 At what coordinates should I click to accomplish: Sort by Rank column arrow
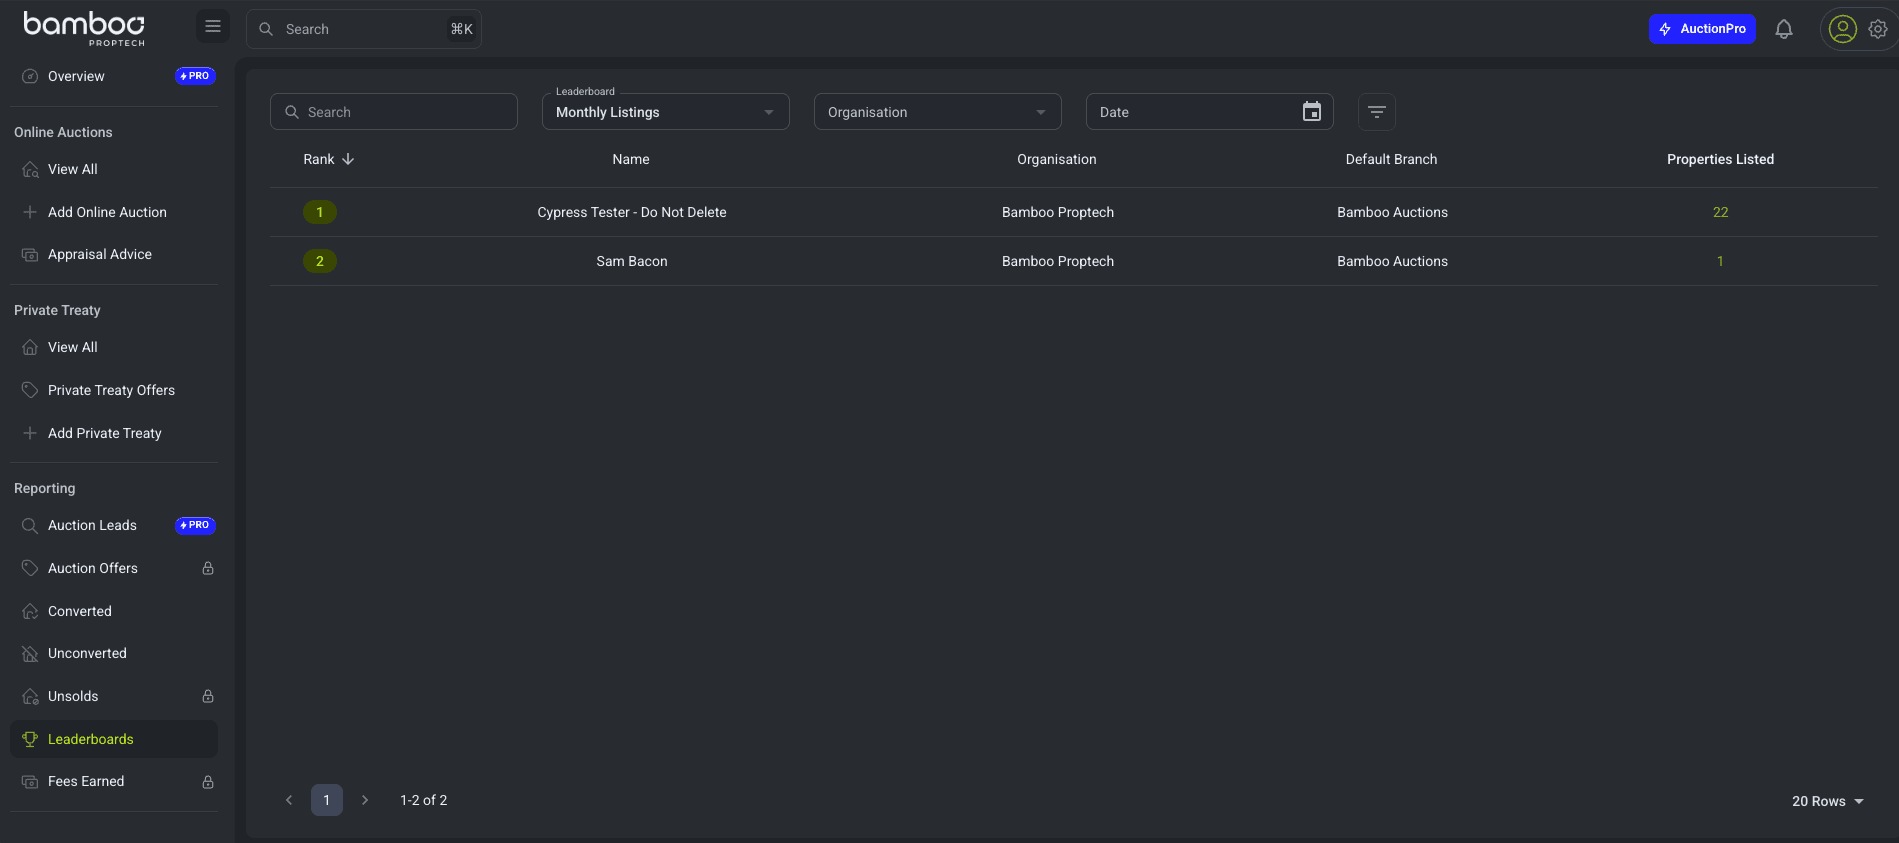(x=348, y=159)
